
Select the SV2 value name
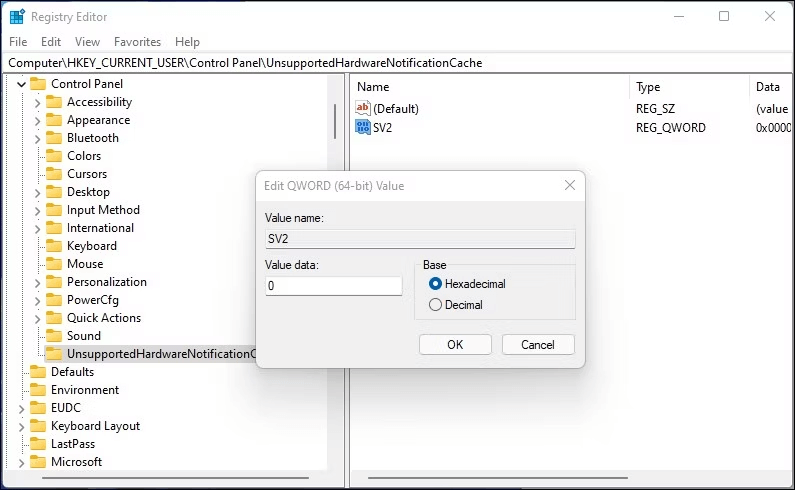point(382,128)
